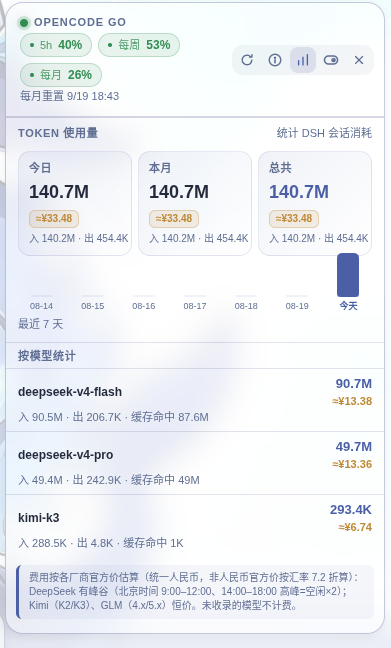Select the 08-16 chart date
Viewport: 391px width, 648px height.
[x=143, y=306]
